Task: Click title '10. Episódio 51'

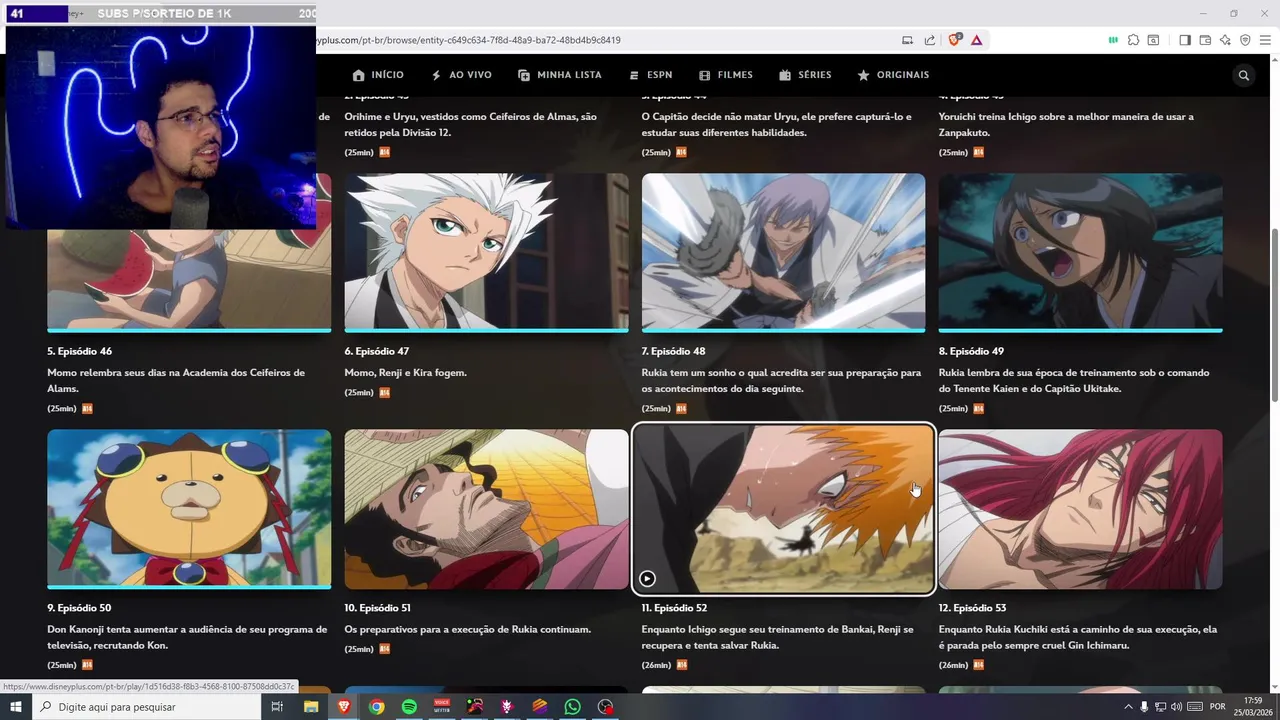Action: tap(378, 608)
